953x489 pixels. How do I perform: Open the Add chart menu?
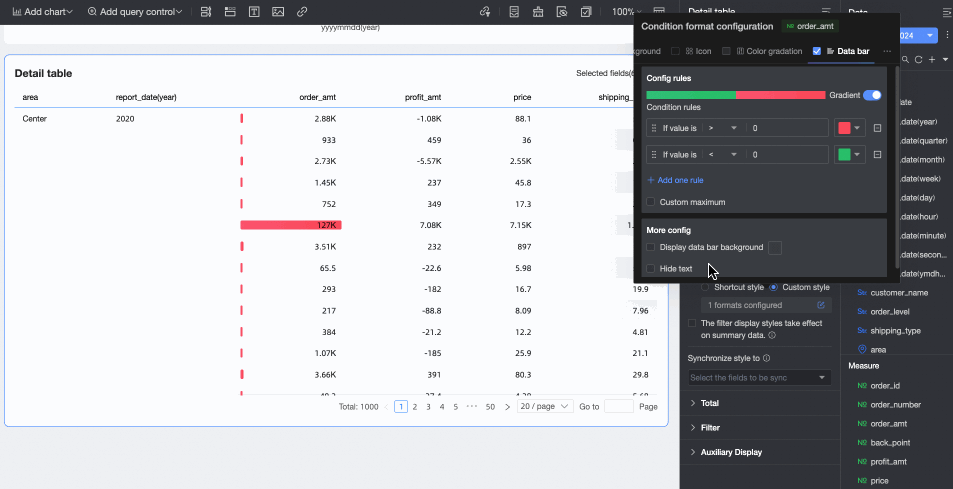(x=43, y=12)
